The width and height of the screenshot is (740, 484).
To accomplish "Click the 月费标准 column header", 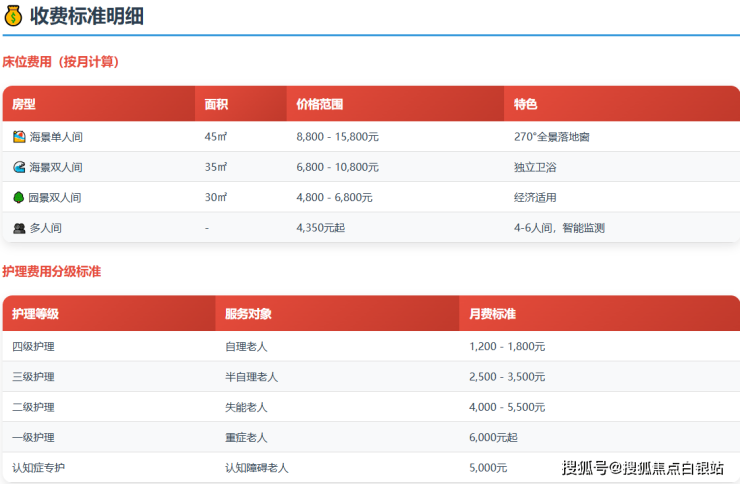I will click(492, 314).
